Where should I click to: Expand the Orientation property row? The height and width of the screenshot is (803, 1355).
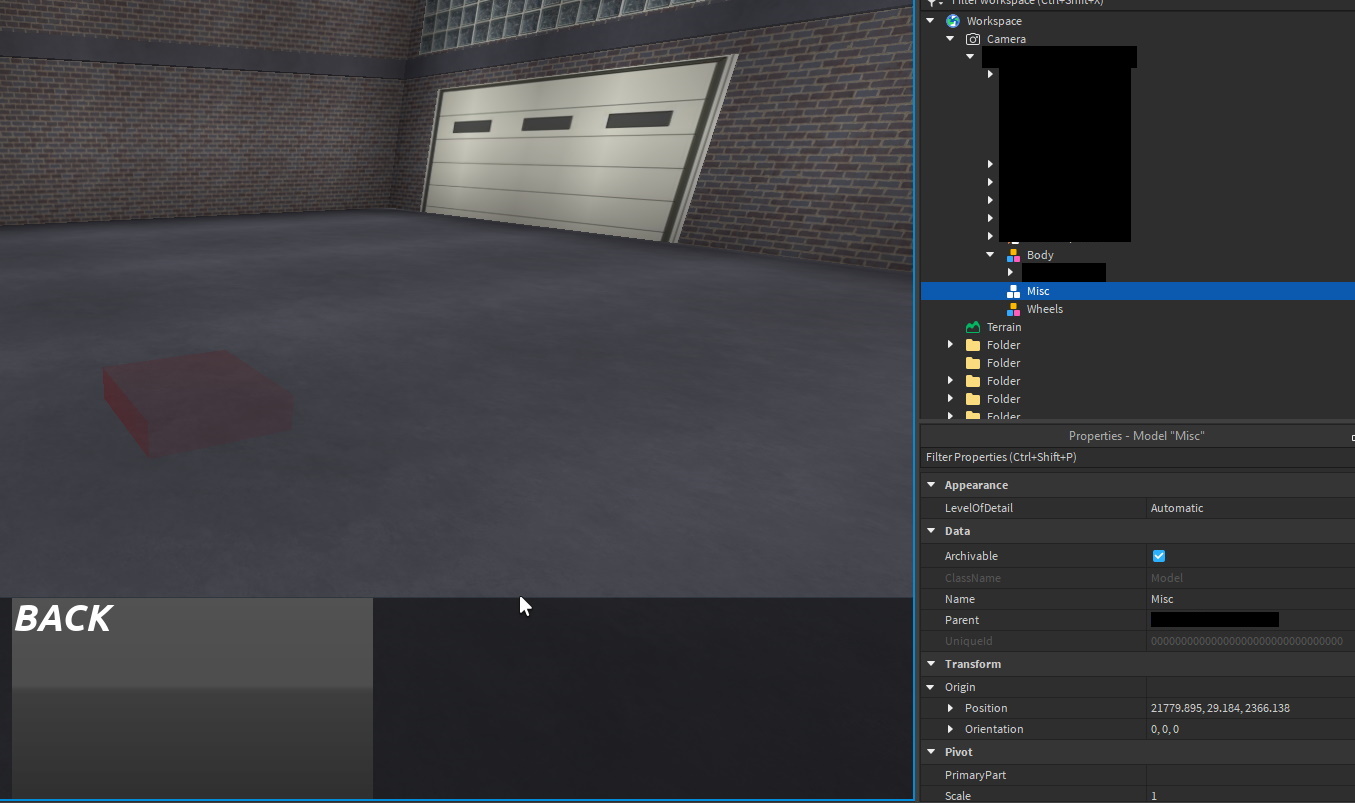951,729
